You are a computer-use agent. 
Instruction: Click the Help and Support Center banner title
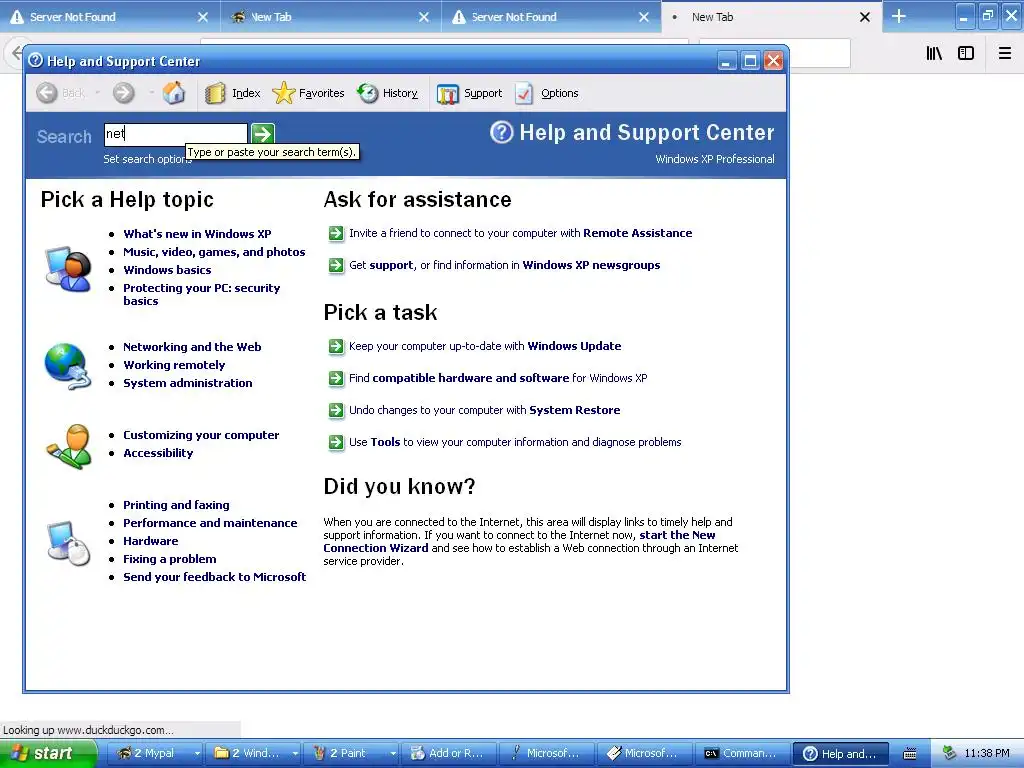pyautogui.click(x=647, y=133)
